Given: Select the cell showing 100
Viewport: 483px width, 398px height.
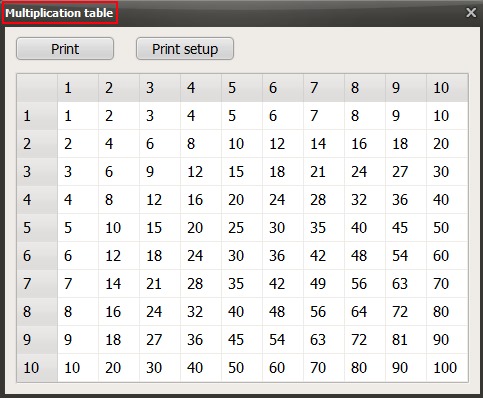Looking at the screenshot, I should (x=447, y=368).
